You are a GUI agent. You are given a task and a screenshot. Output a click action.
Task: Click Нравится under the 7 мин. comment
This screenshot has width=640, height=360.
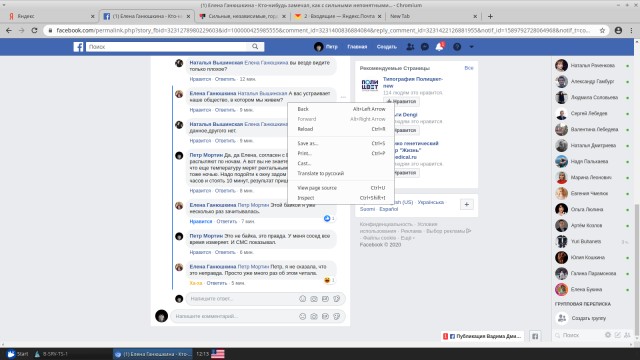click(x=201, y=221)
